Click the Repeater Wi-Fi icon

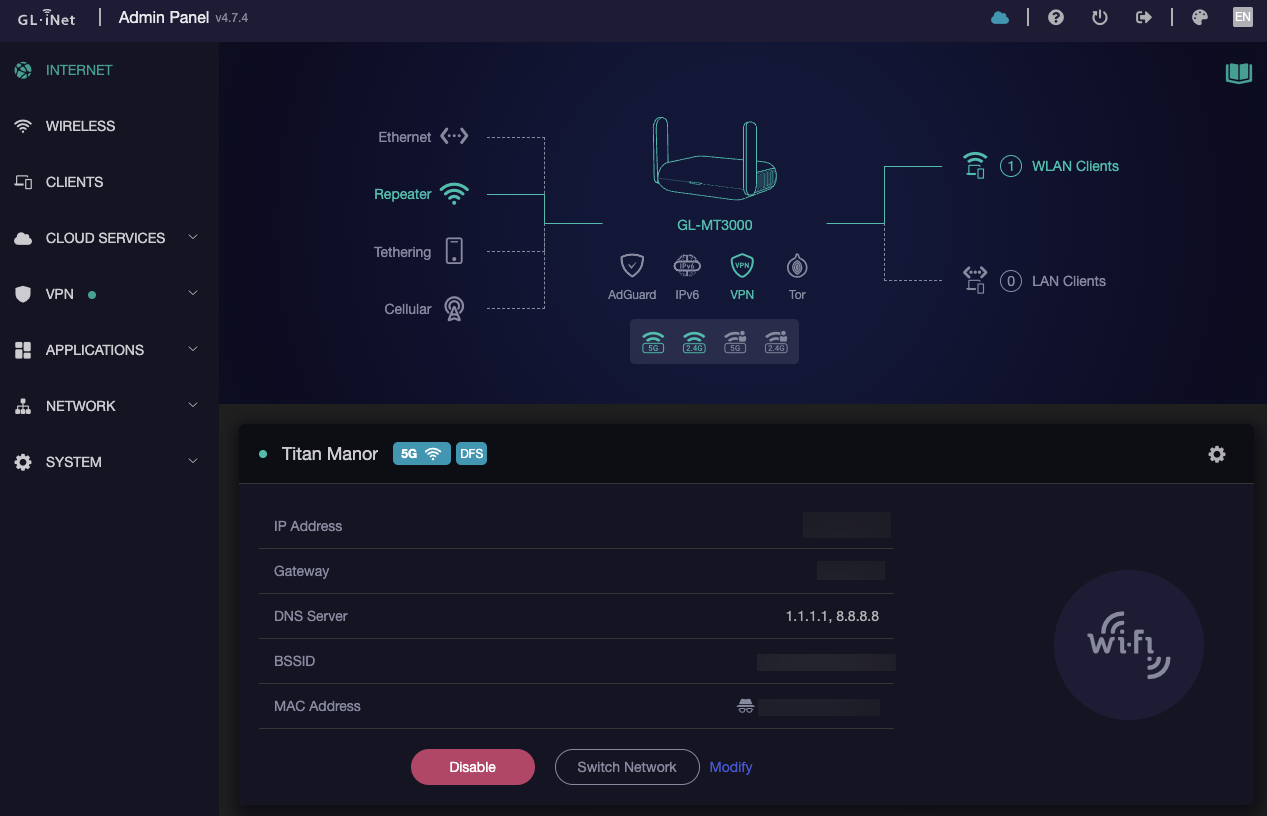pos(454,194)
